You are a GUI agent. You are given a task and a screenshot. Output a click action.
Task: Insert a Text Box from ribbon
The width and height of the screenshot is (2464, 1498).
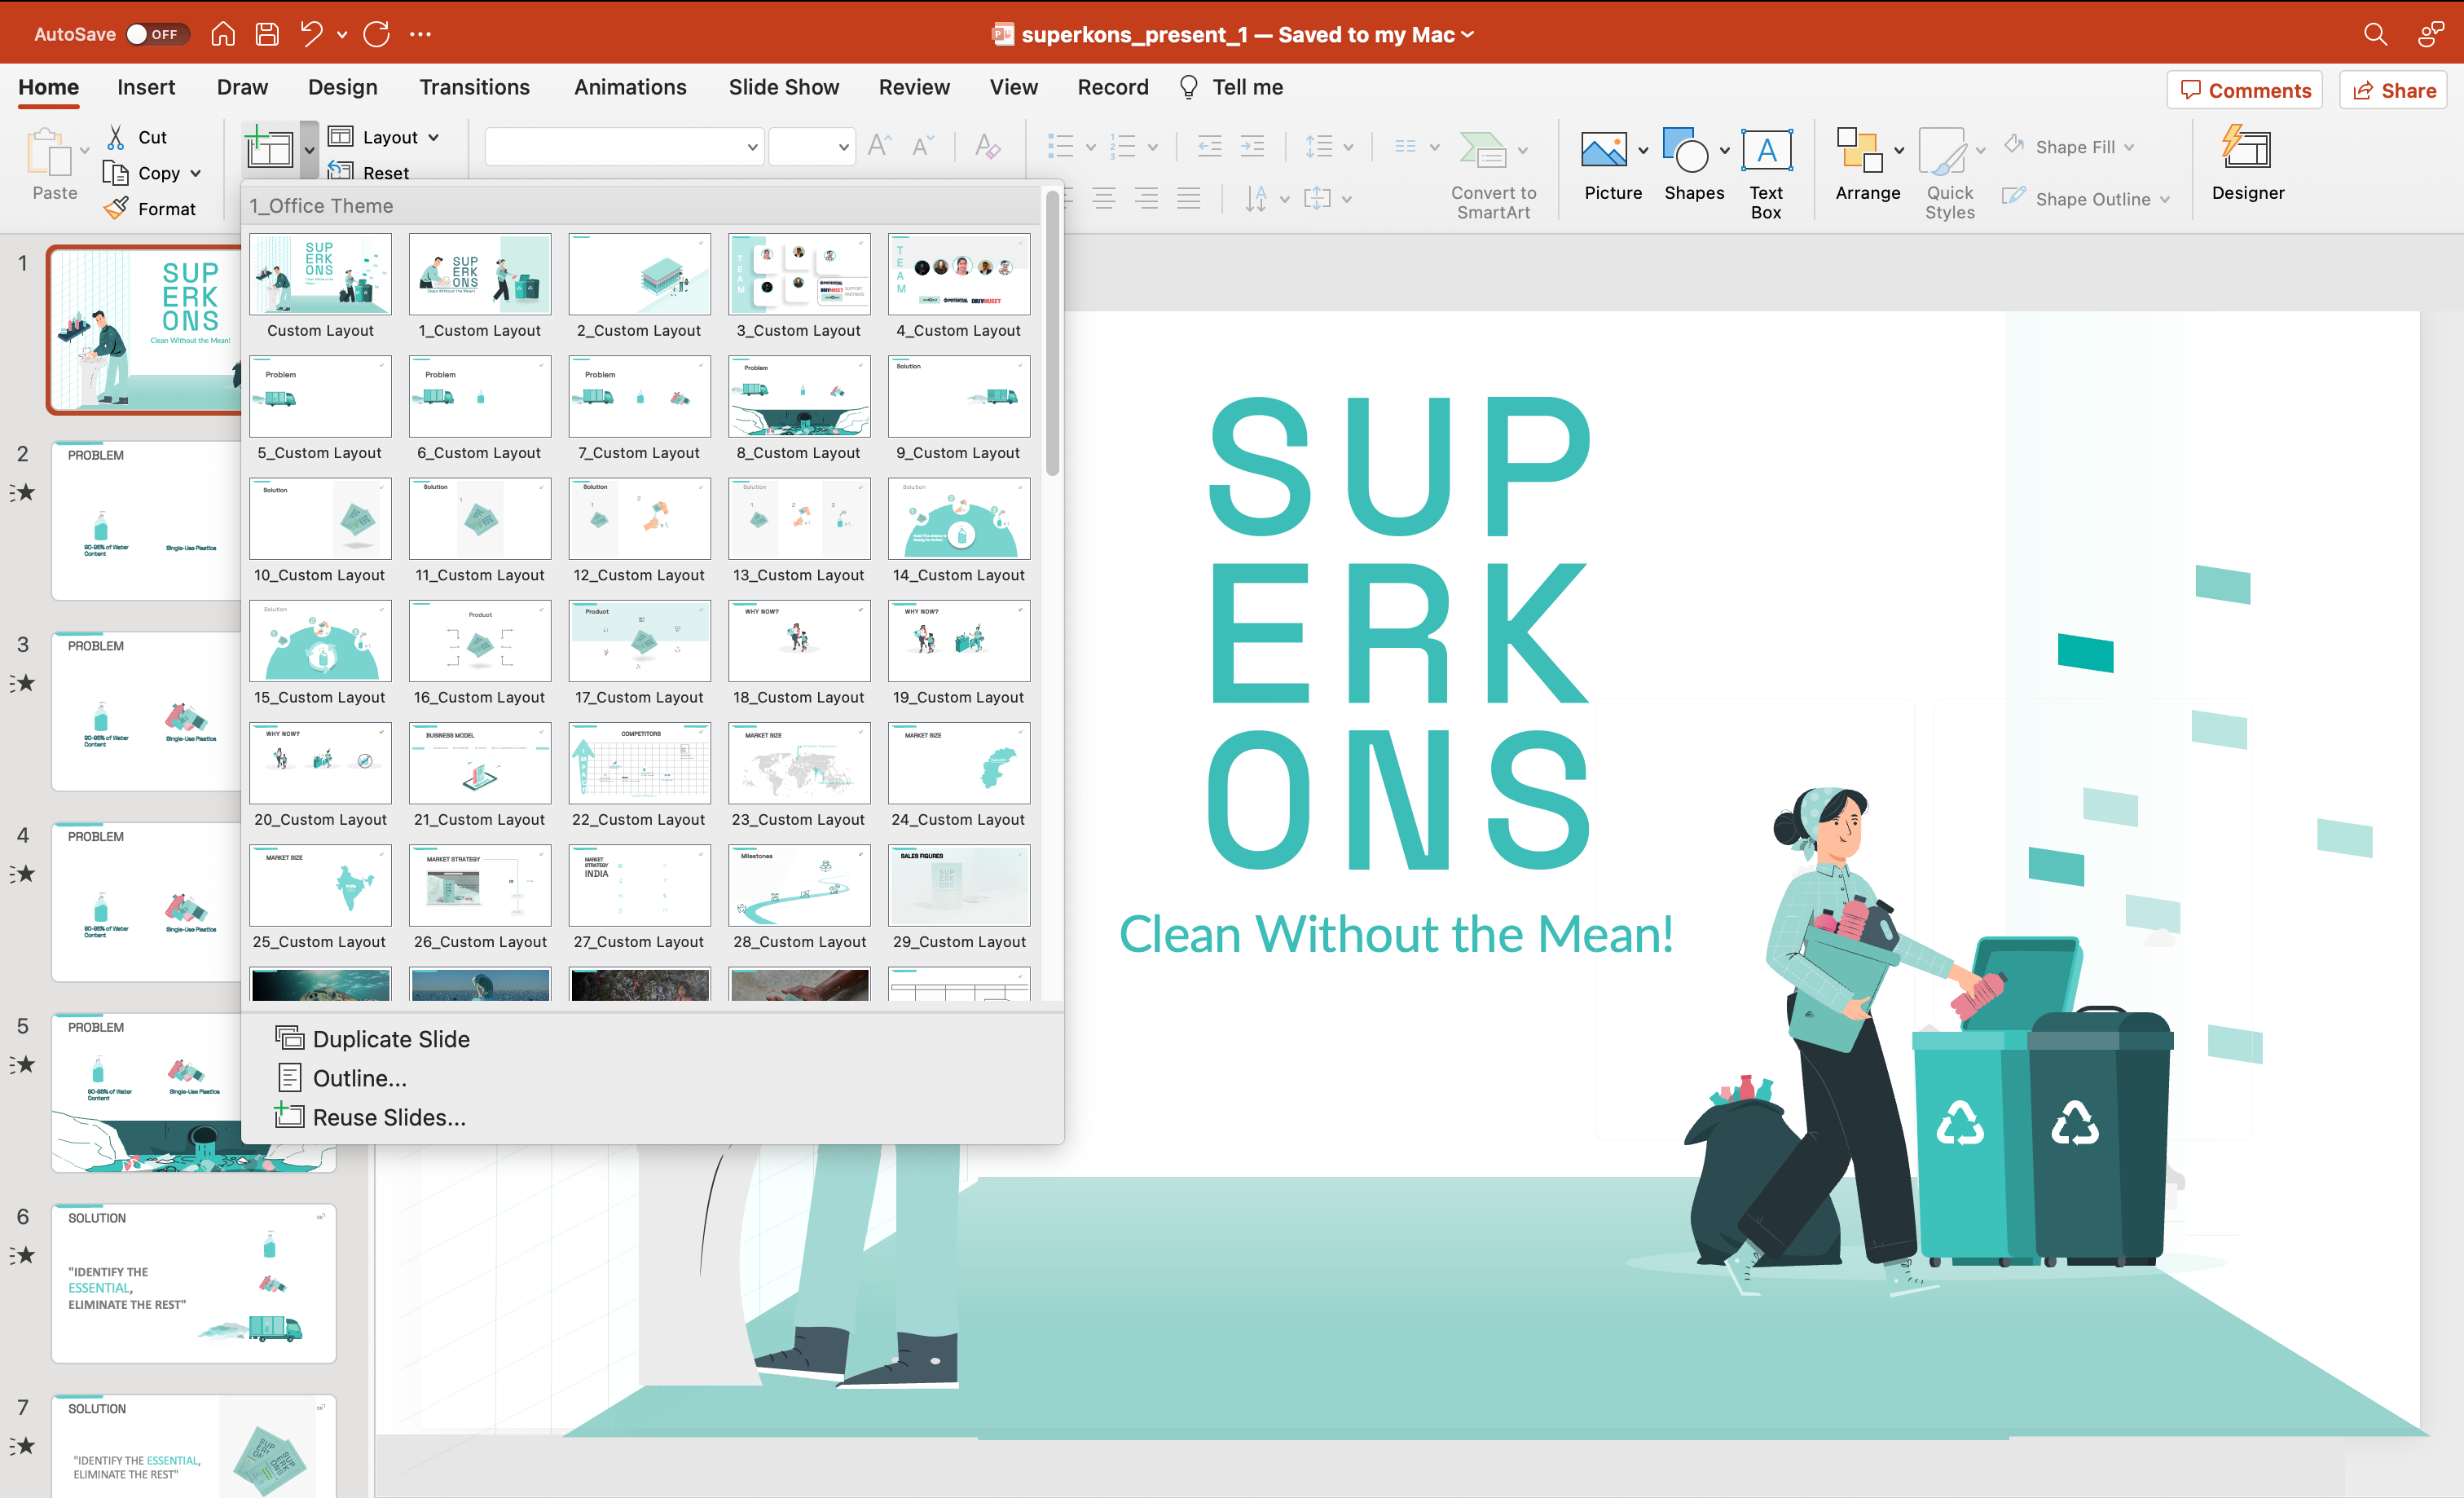click(1765, 152)
